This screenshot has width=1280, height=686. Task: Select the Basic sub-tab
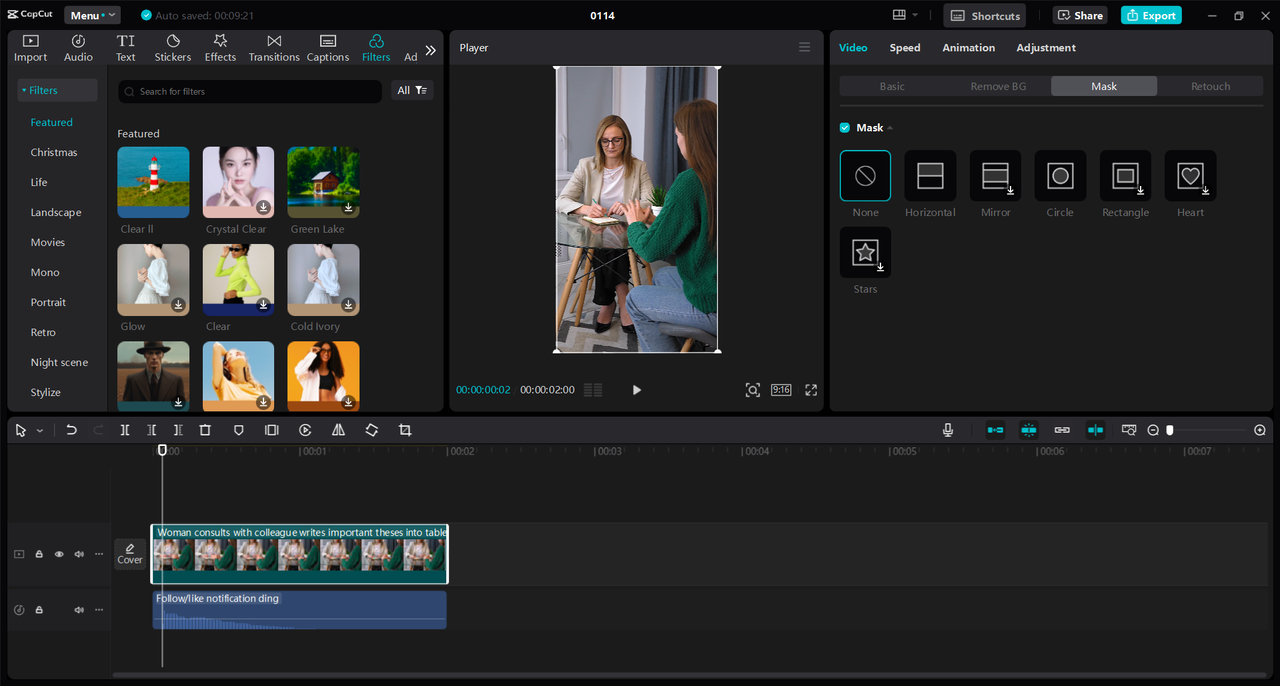pos(892,86)
